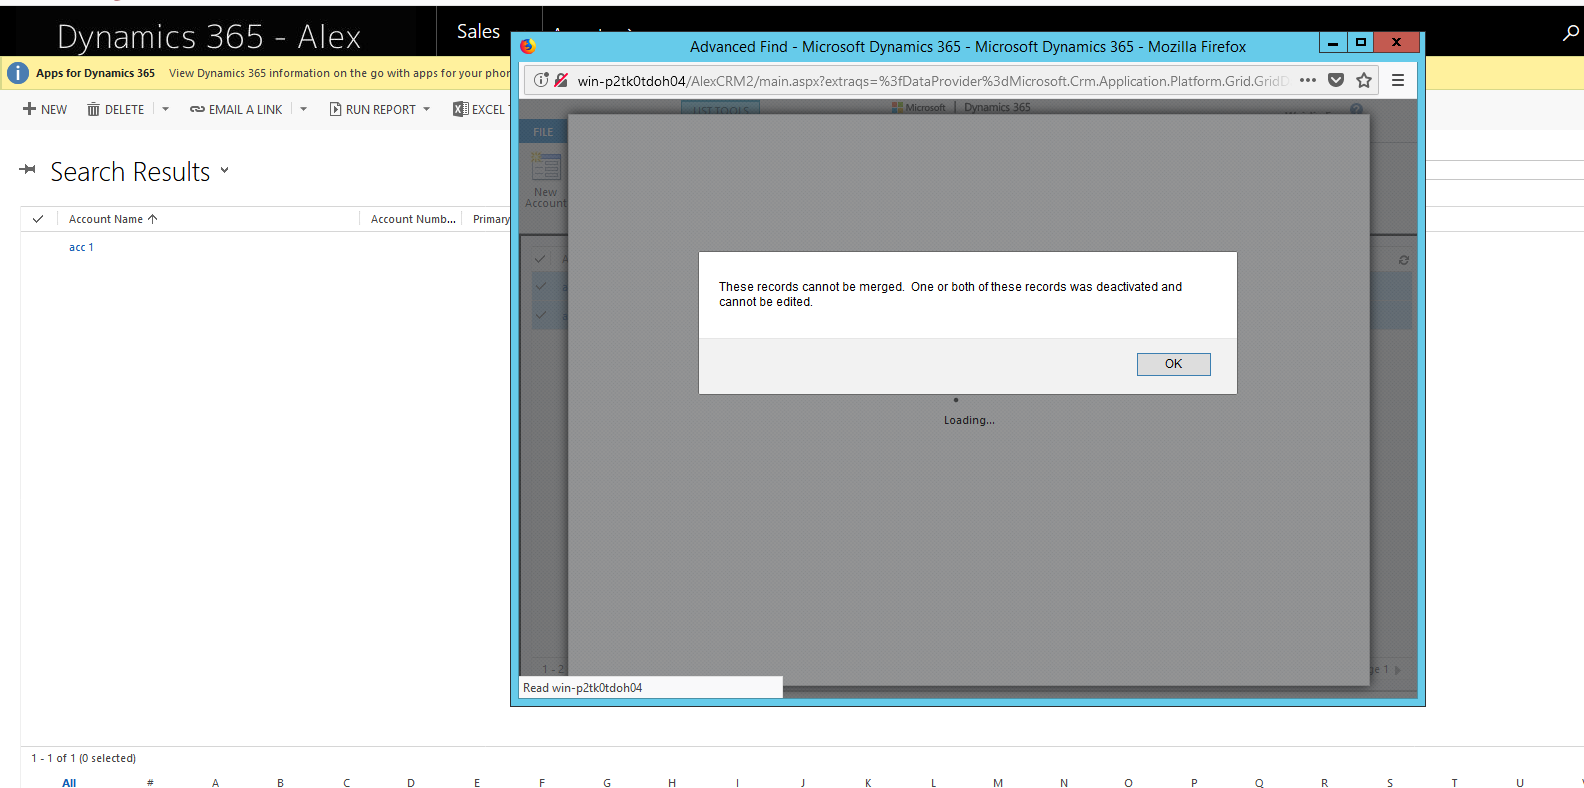Viewport: 1584px width, 788px height.
Task: Click the help question mark in Advanced Find
Action: pos(1357,109)
